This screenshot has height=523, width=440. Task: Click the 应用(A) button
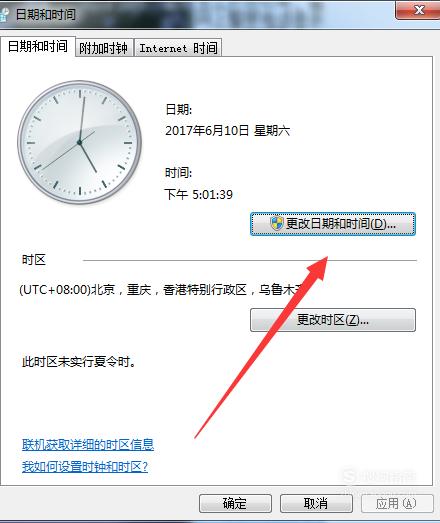pos(397,503)
